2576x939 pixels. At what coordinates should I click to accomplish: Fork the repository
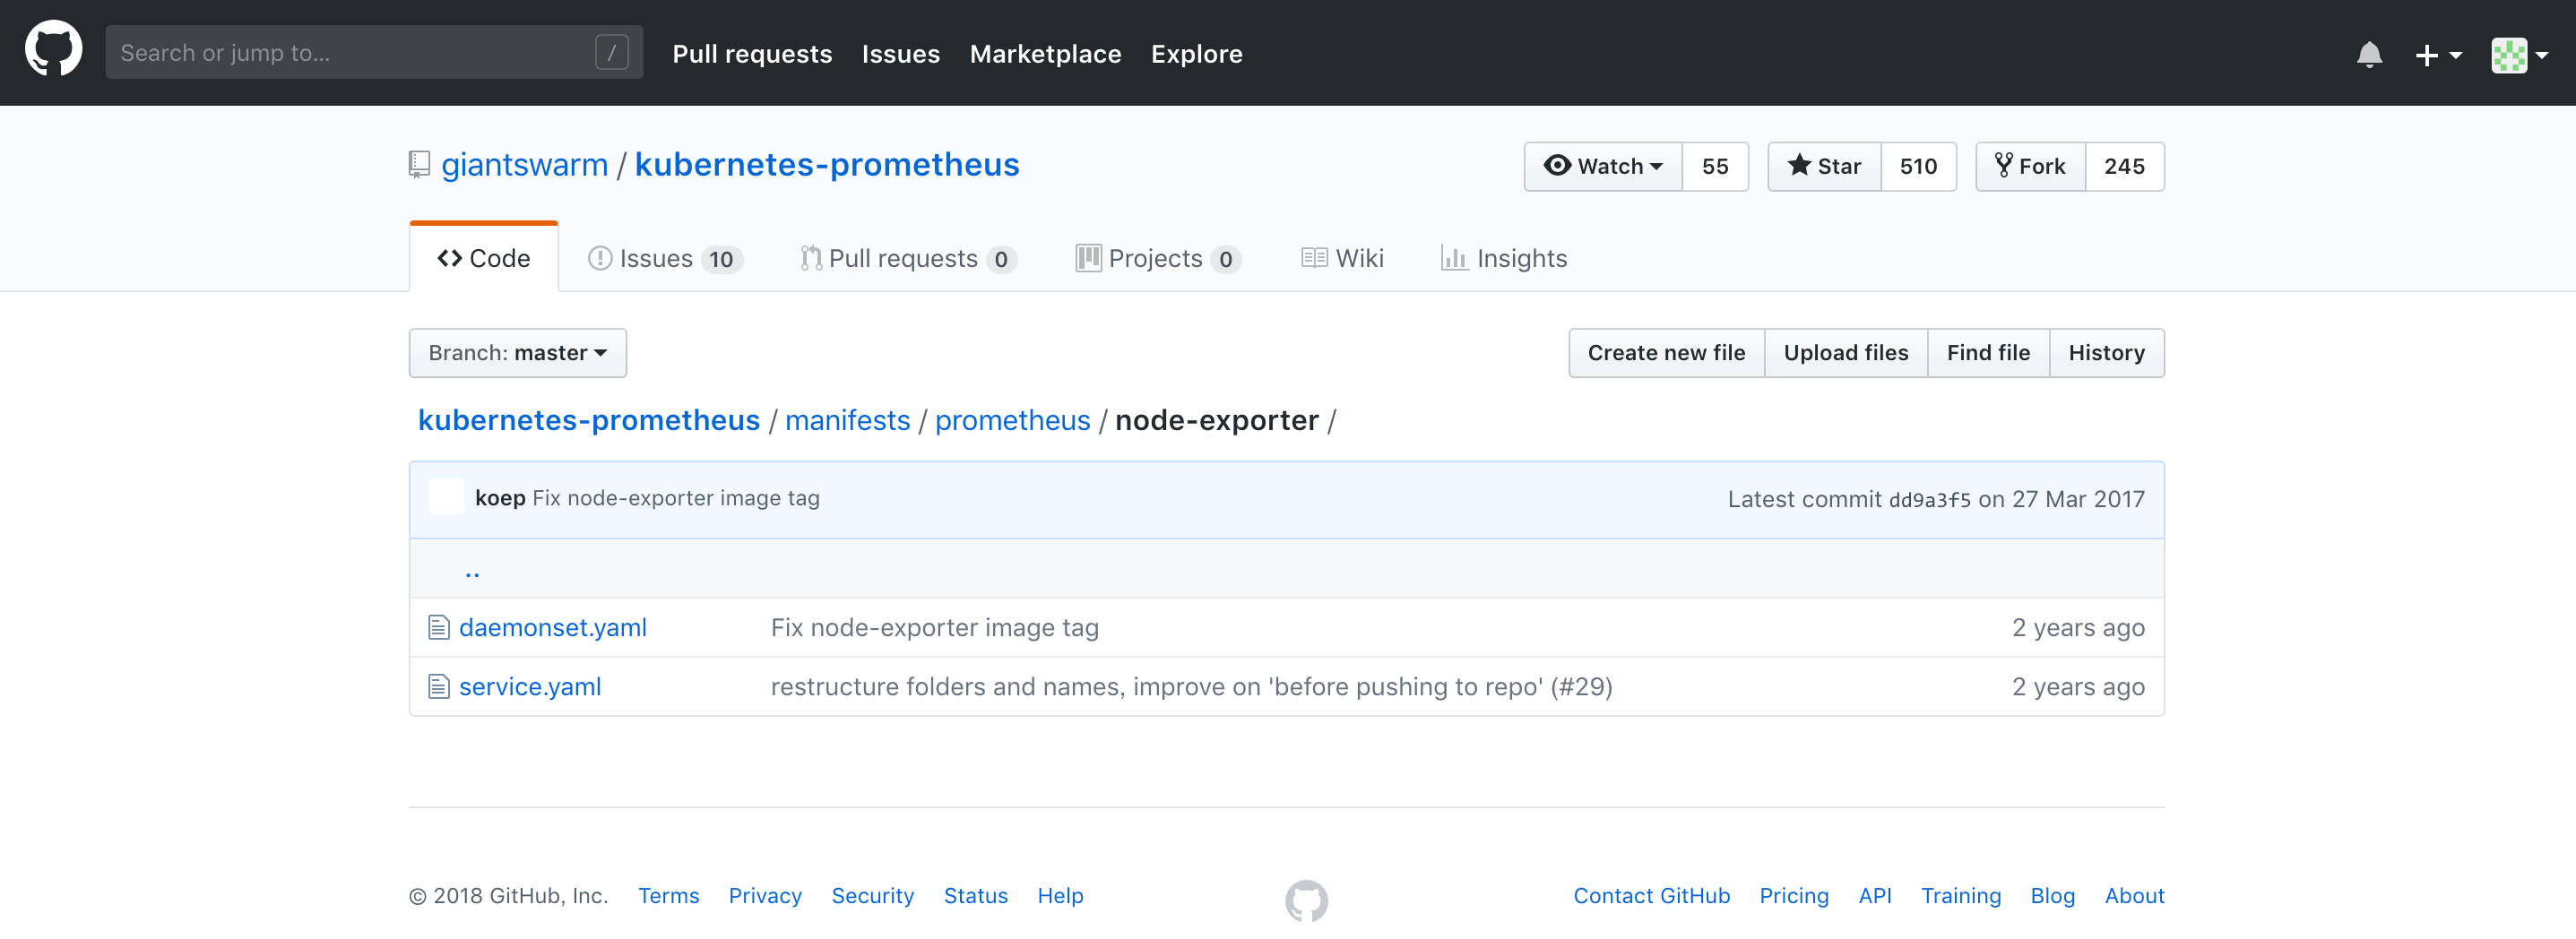pyautogui.click(x=2030, y=166)
